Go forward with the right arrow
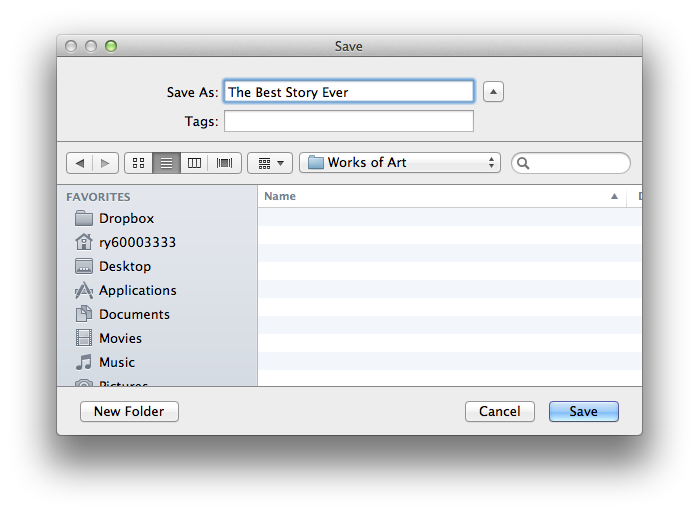699x514 pixels. [105, 163]
